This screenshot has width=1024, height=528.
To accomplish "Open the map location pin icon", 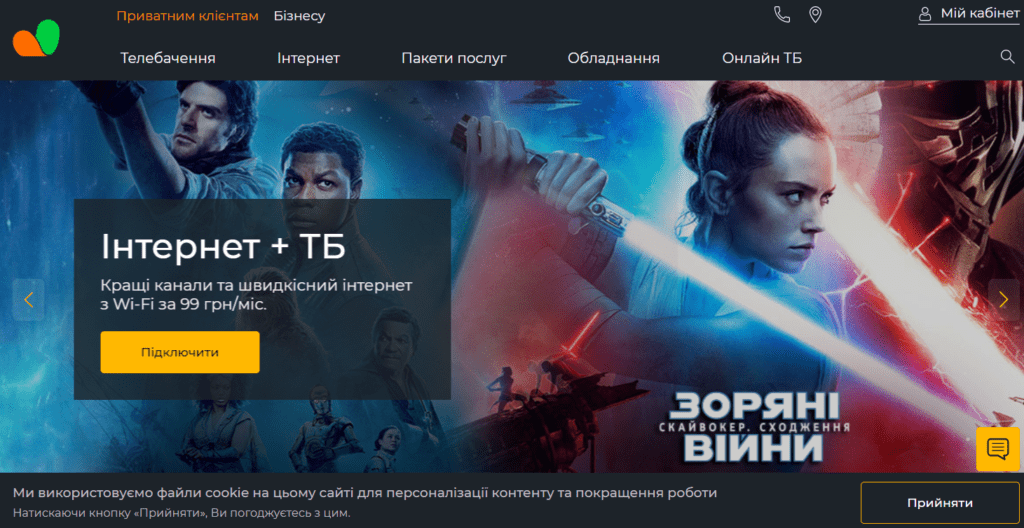I will click(815, 14).
